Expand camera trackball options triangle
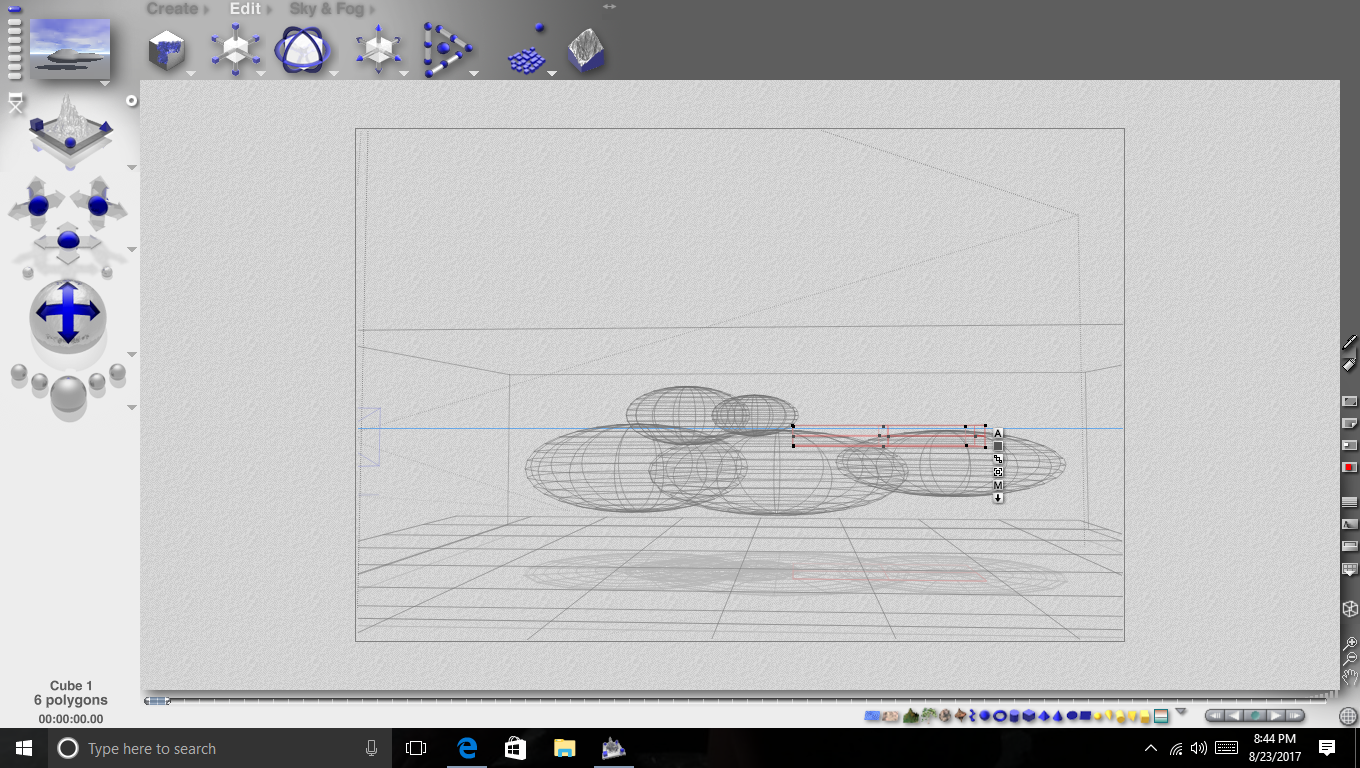1360x768 pixels. (x=132, y=167)
